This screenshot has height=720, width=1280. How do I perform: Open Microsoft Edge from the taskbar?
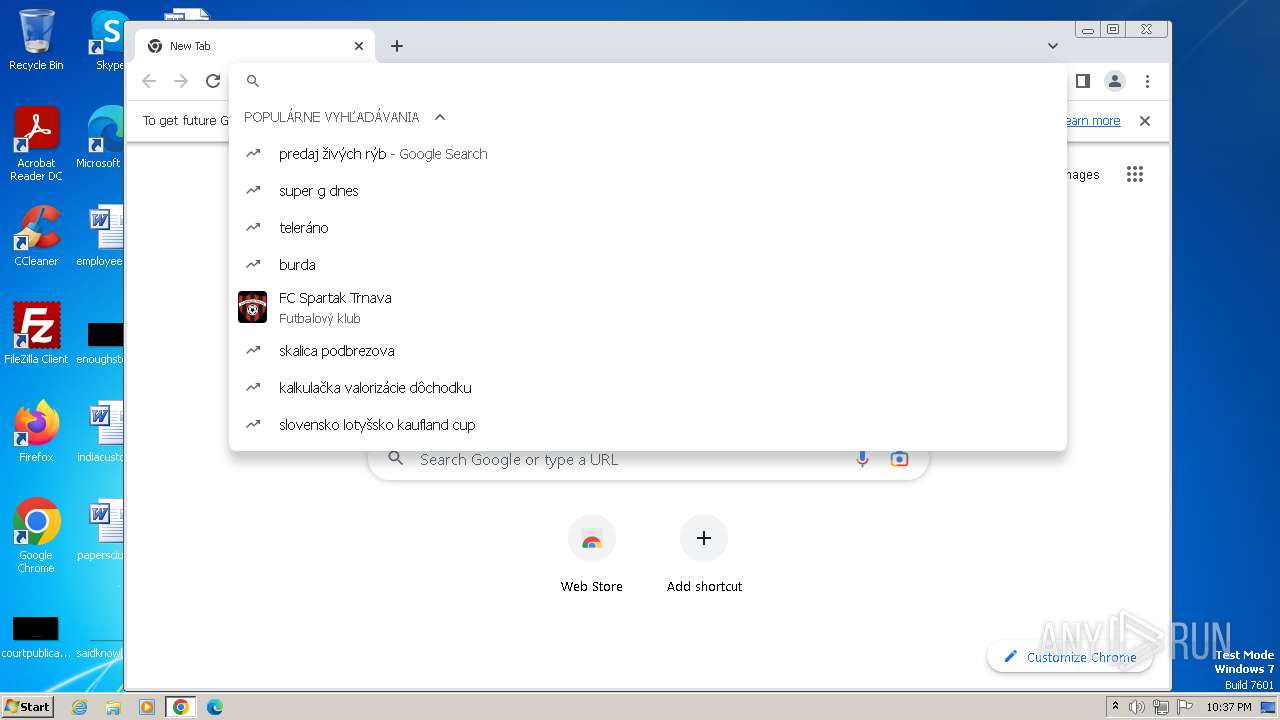click(x=215, y=707)
